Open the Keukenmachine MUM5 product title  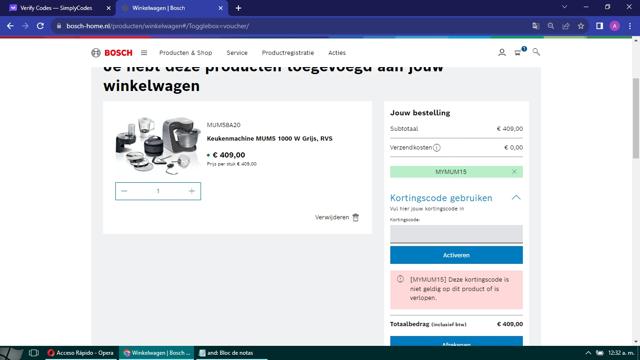click(x=269, y=139)
